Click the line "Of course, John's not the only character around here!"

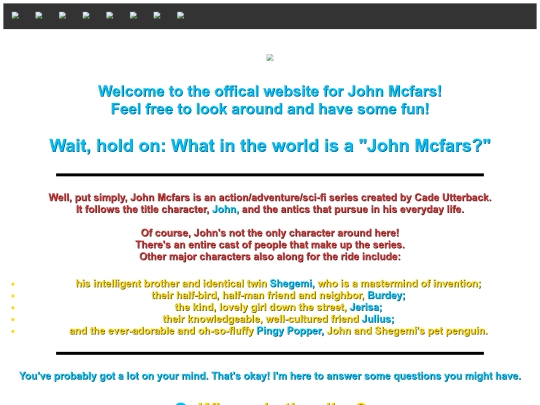coord(270,233)
